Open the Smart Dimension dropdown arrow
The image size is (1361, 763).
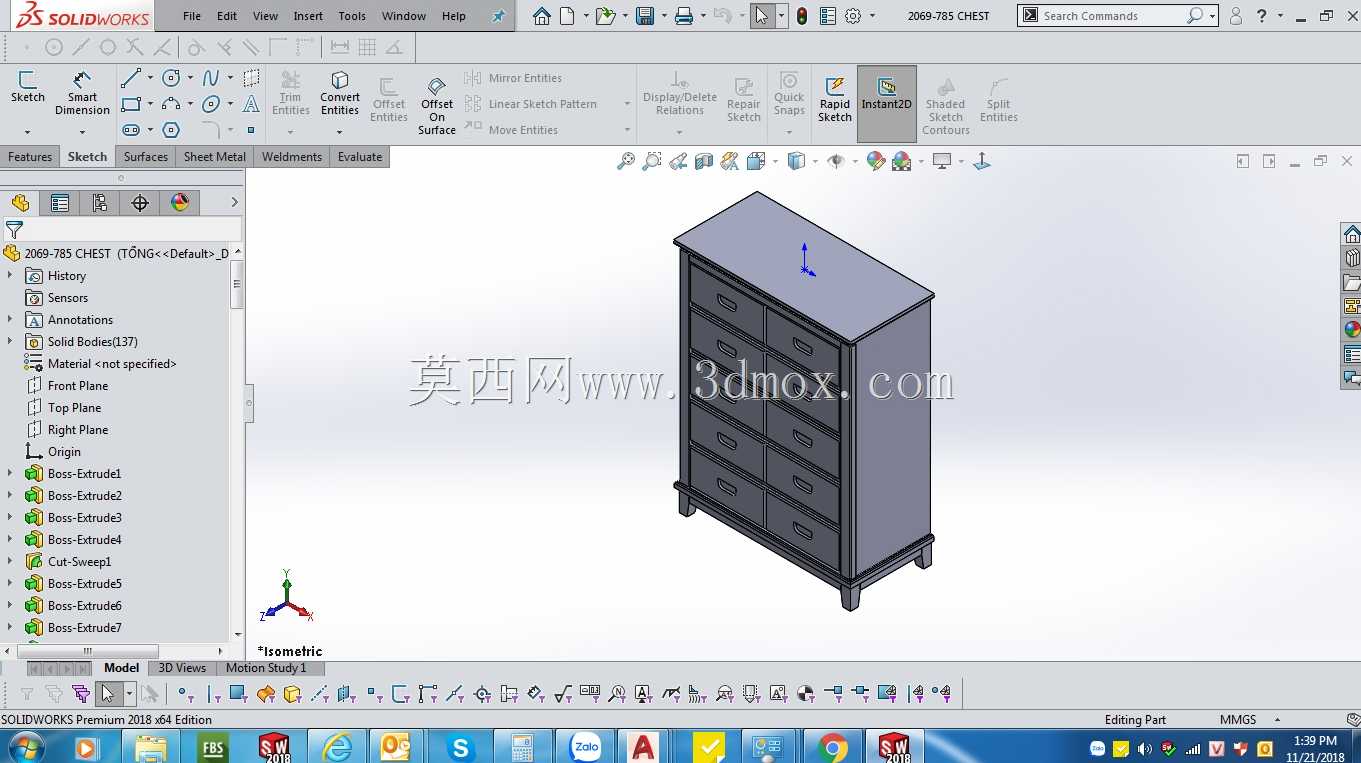click(x=82, y=132)
